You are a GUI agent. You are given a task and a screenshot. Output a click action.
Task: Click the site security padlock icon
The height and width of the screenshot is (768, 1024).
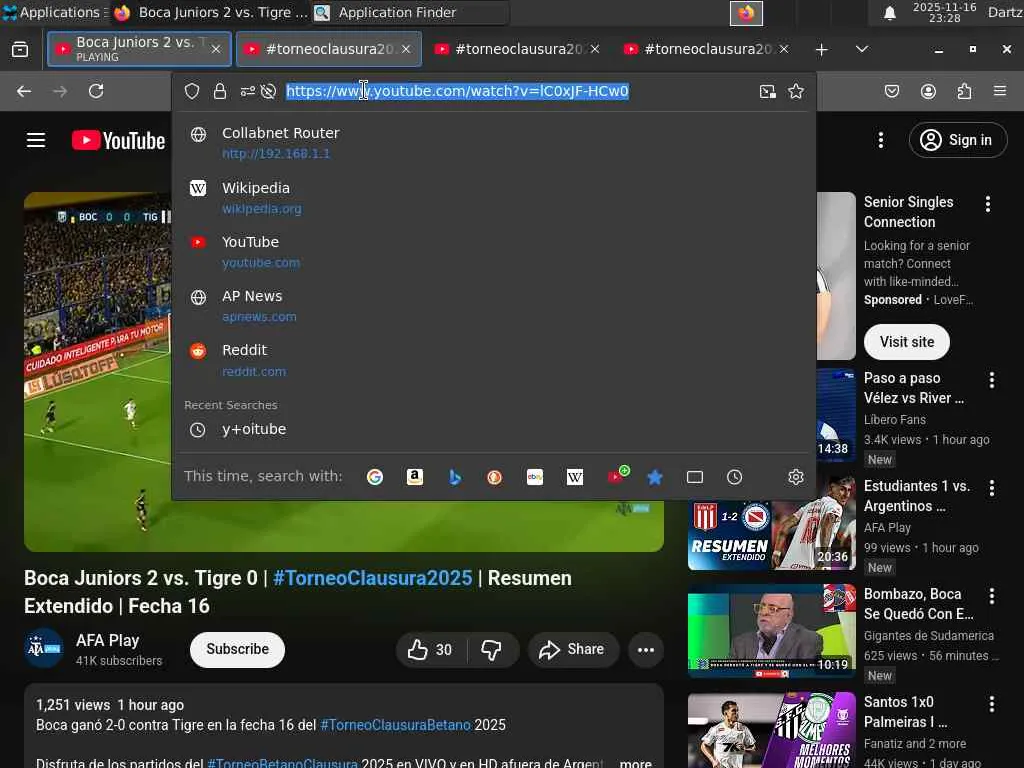[220, 91]
